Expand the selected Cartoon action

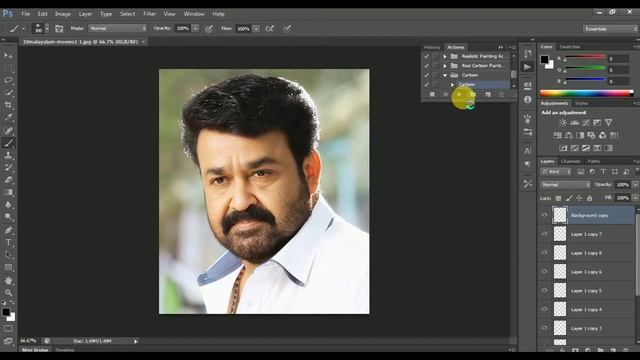tap(452, 84)
